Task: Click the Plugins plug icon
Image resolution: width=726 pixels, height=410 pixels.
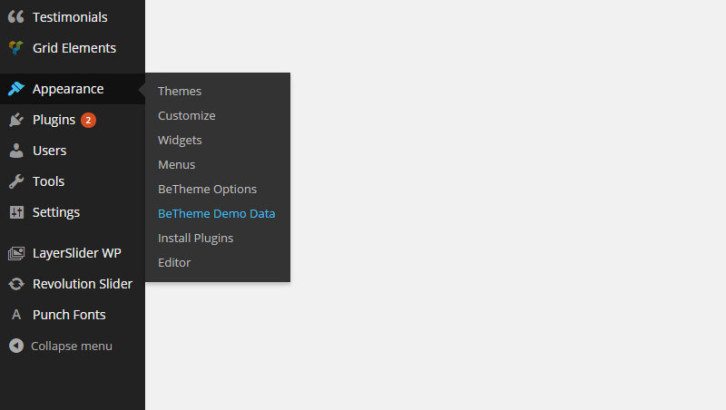Action: tap(16, 120)
